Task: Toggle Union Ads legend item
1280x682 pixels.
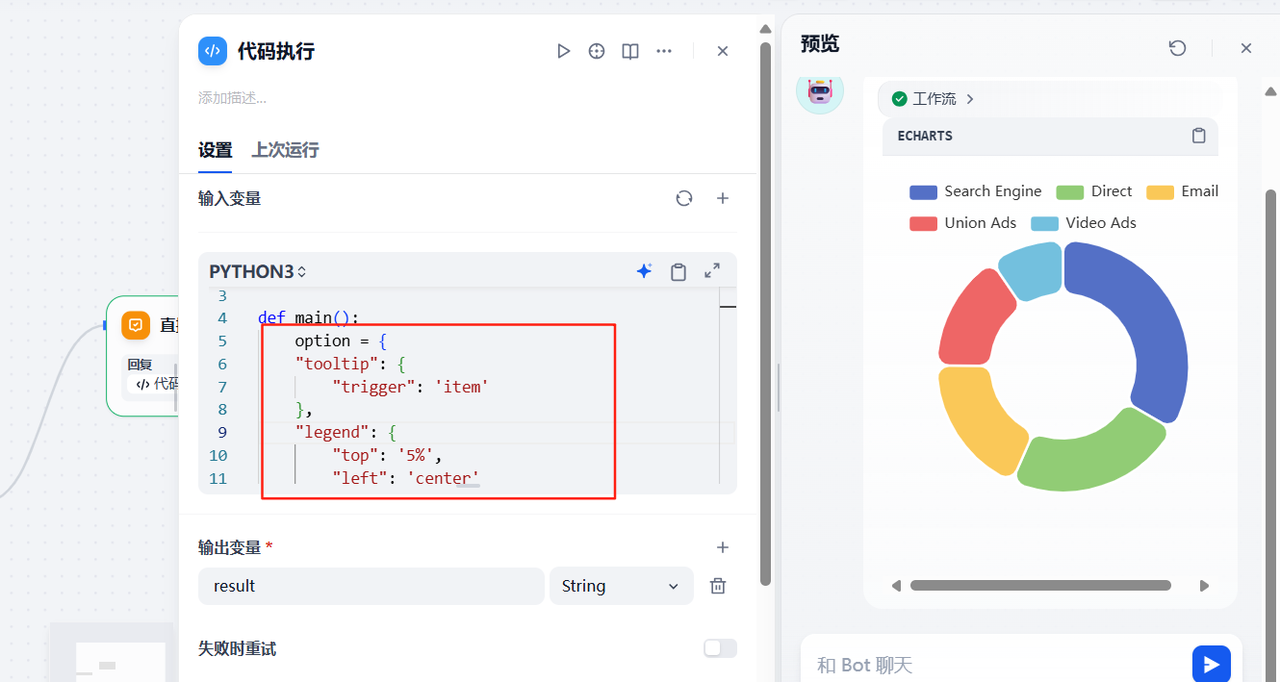Action: click(962, 223)
